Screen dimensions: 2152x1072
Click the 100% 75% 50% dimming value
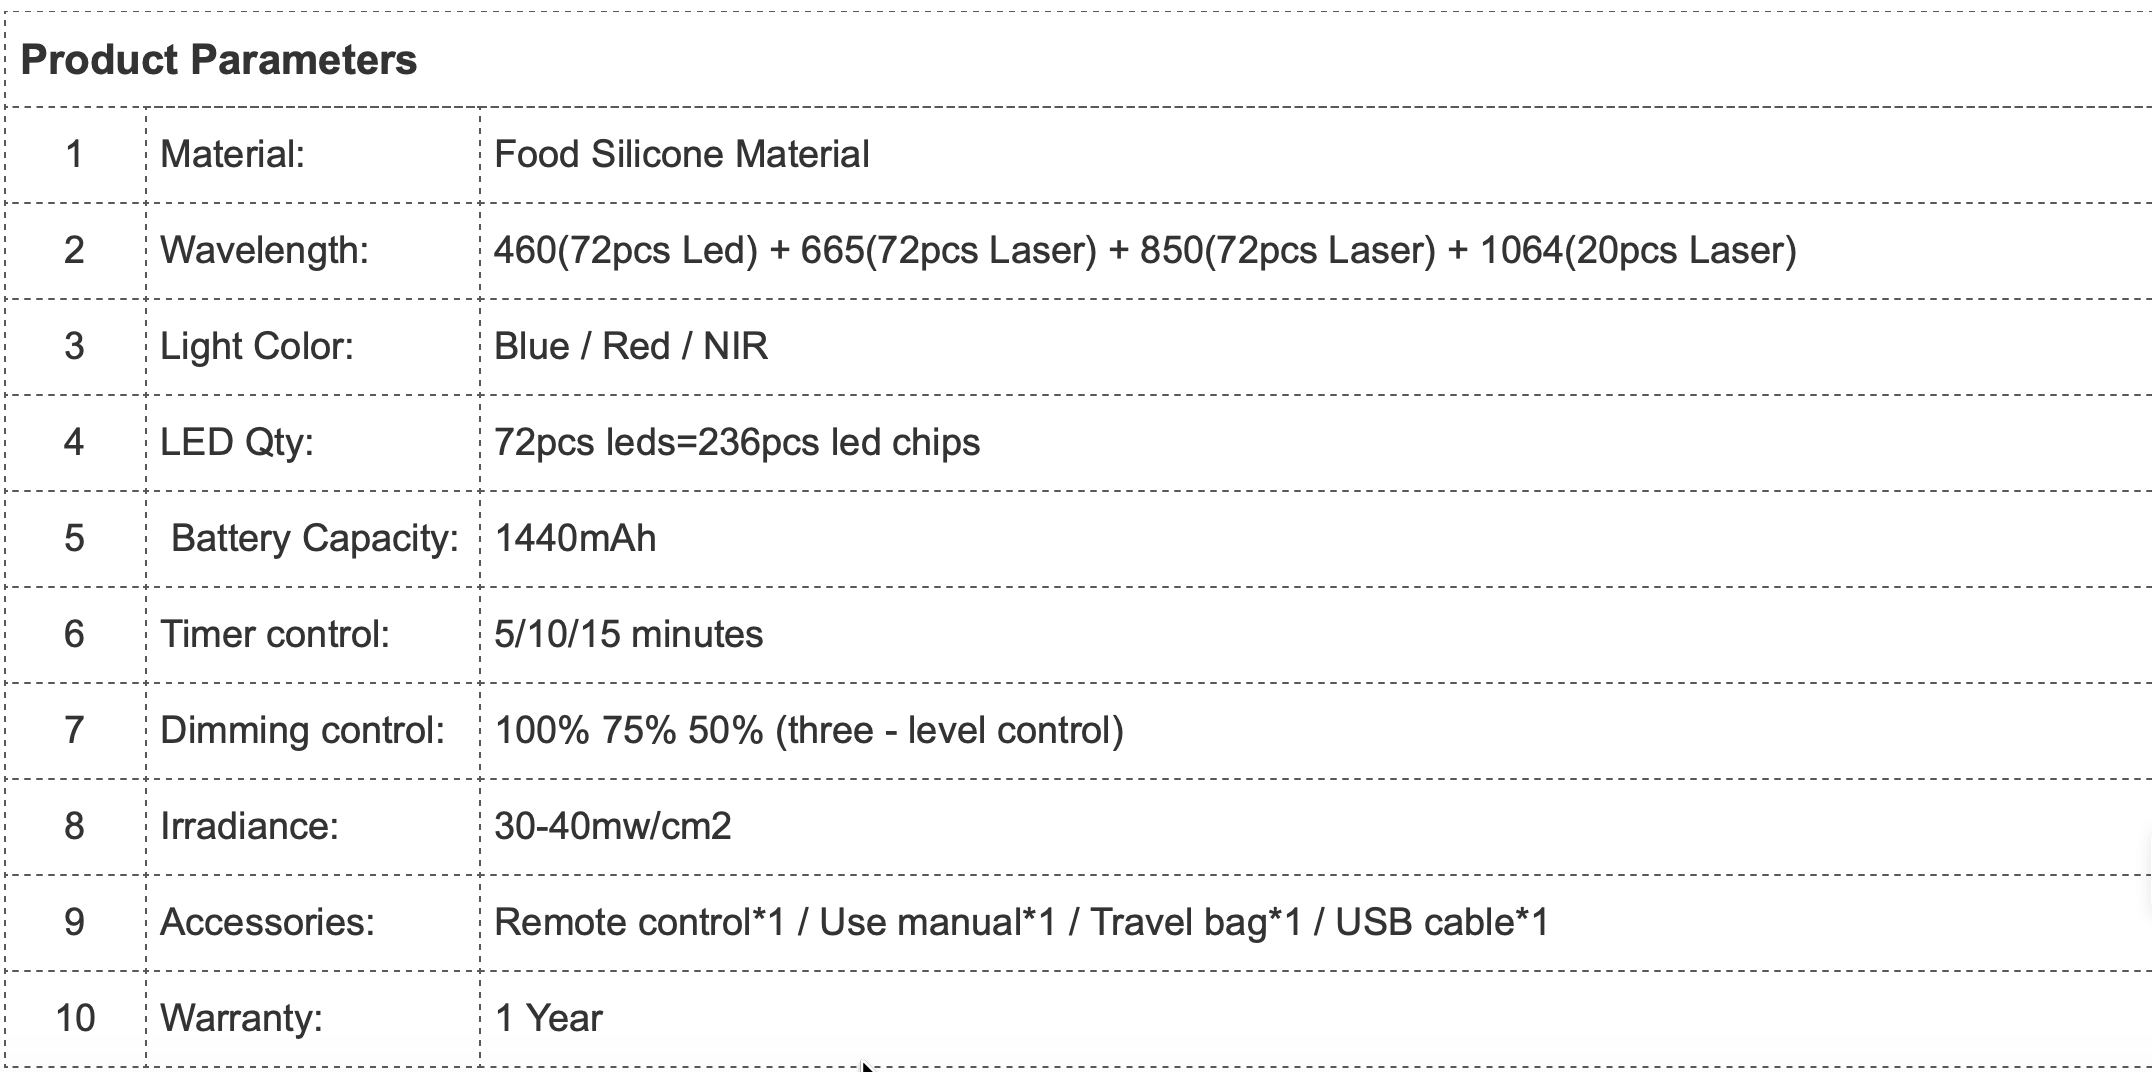pyautogui.click(x=808, y=731)
